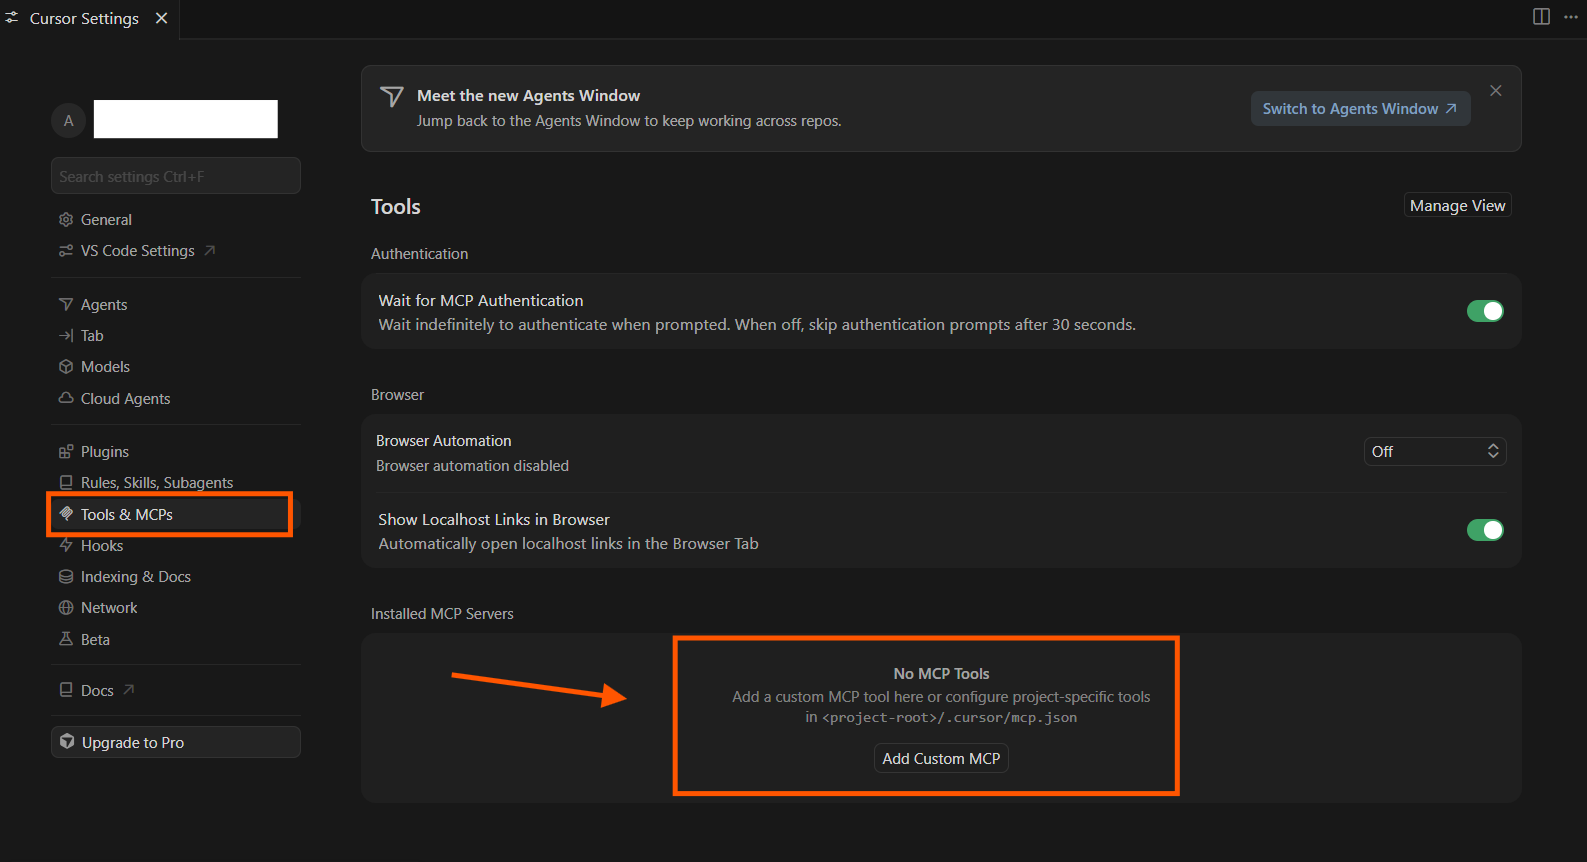Dismiss the Agents Window banner
Image resolution: width=1587 pixels, height=862 pixels.
coord(1496,91)
